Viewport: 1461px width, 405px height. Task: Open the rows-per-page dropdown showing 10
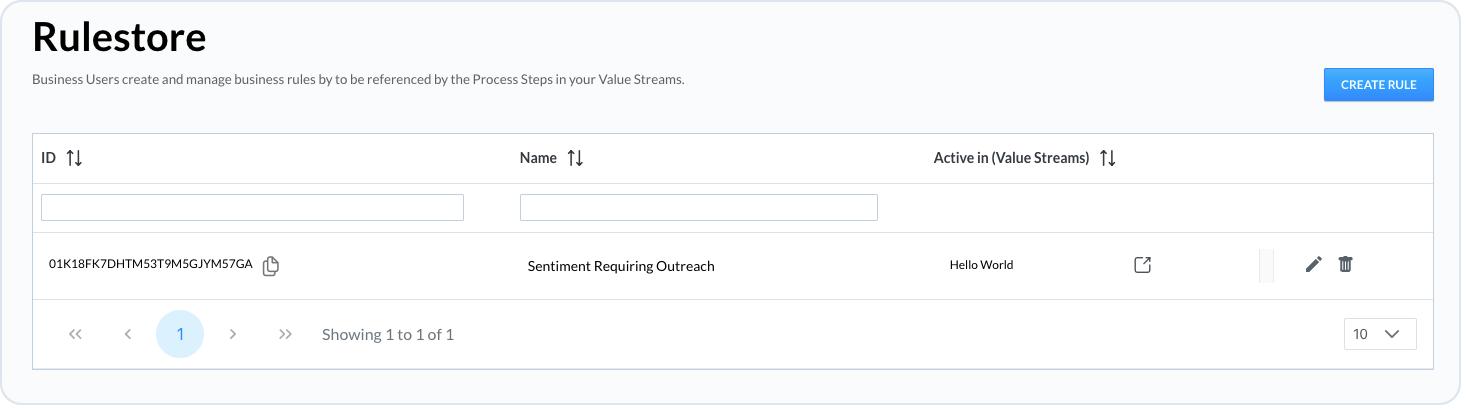tap(1380, 334)
